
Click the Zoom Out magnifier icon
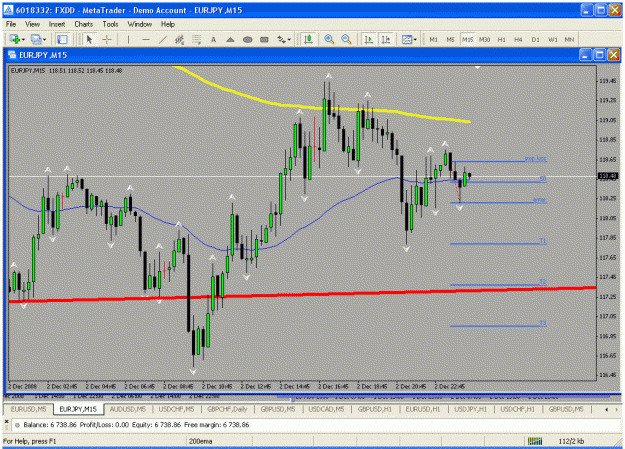click(346, 39)
